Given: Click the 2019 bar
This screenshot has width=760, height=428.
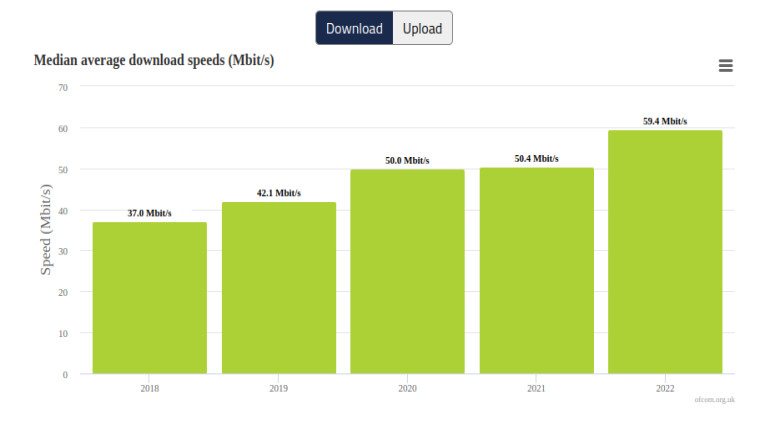Looking at the screenshot, I should [x=279, y=287].
